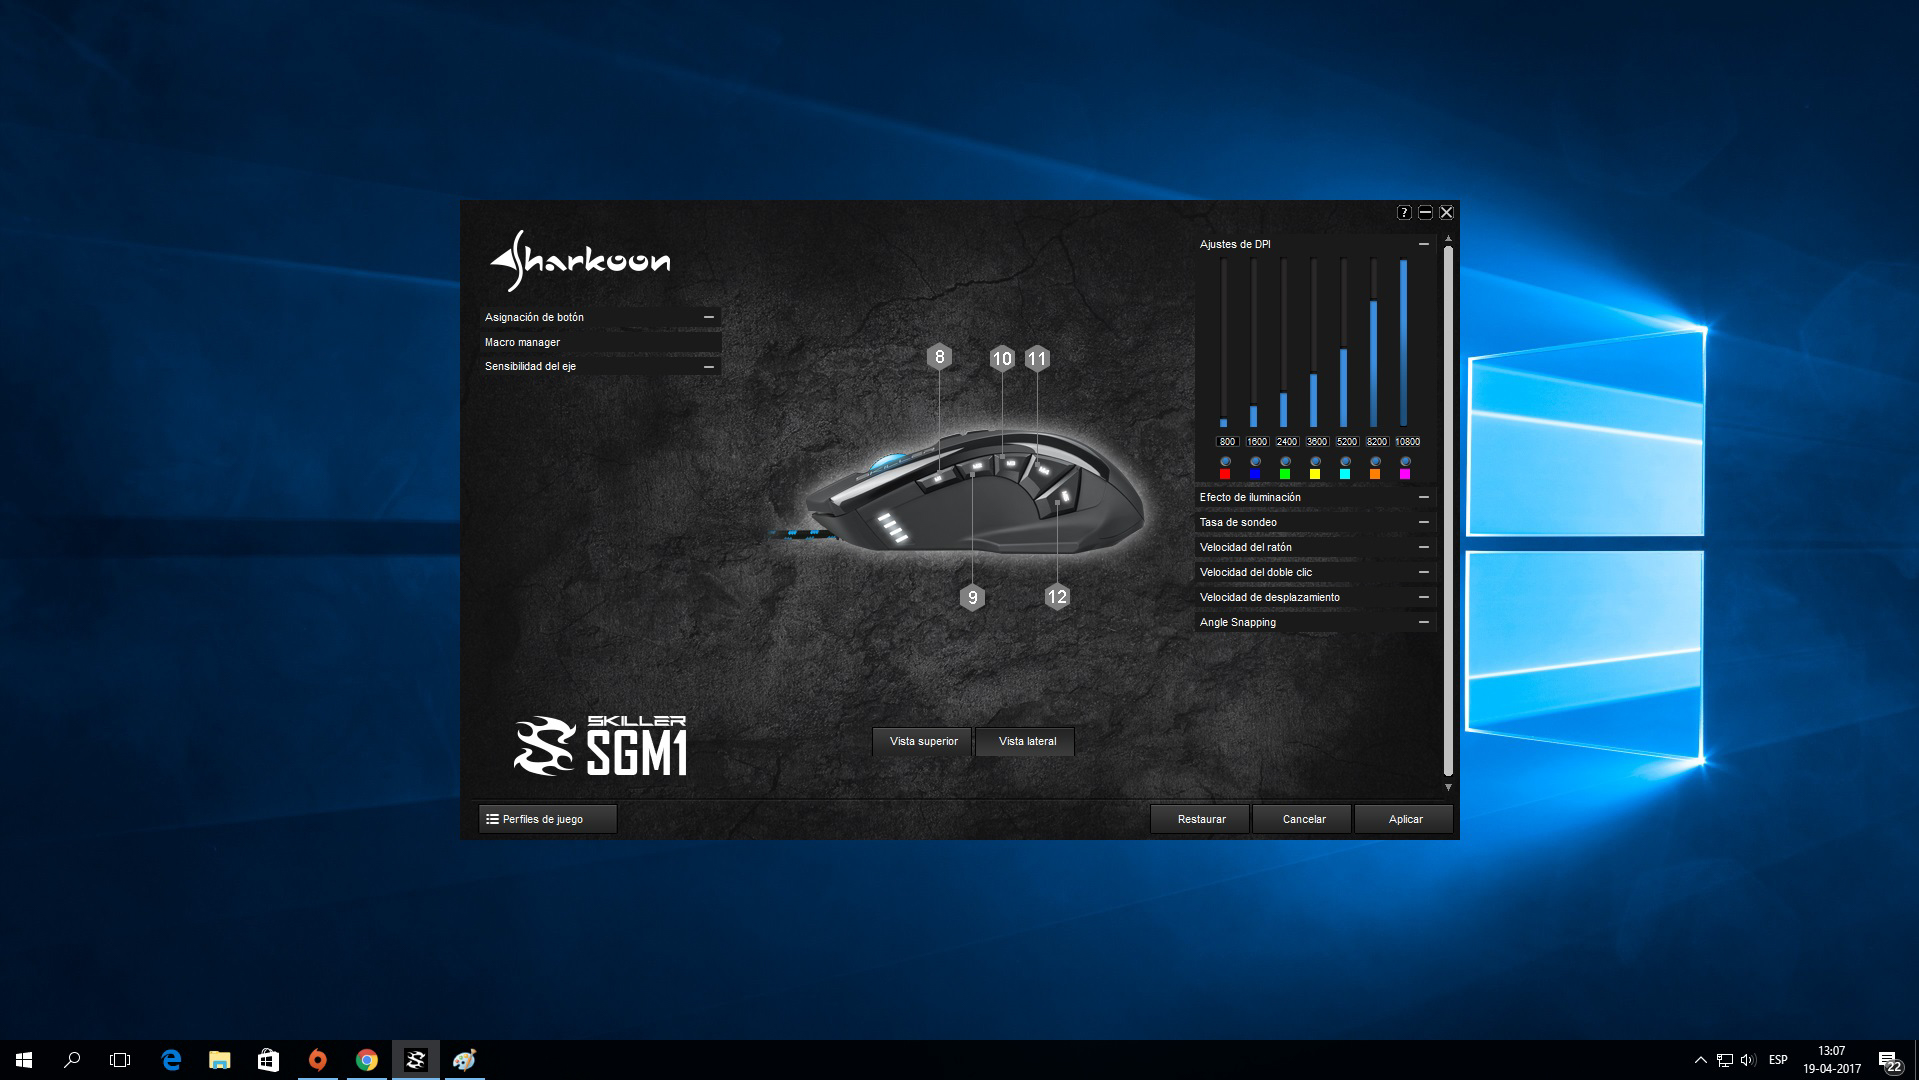Open the Macro manager entry
Screen dimensions: 1919x1080
point(600,342)
